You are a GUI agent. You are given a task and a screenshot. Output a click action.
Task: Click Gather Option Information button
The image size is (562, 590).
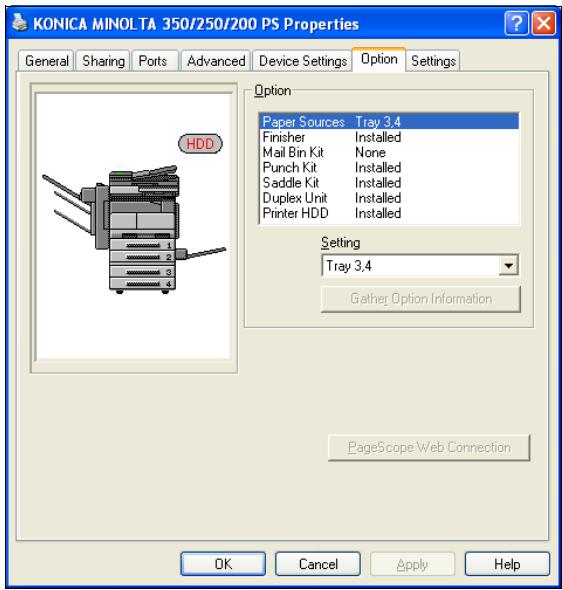(421, 299)
